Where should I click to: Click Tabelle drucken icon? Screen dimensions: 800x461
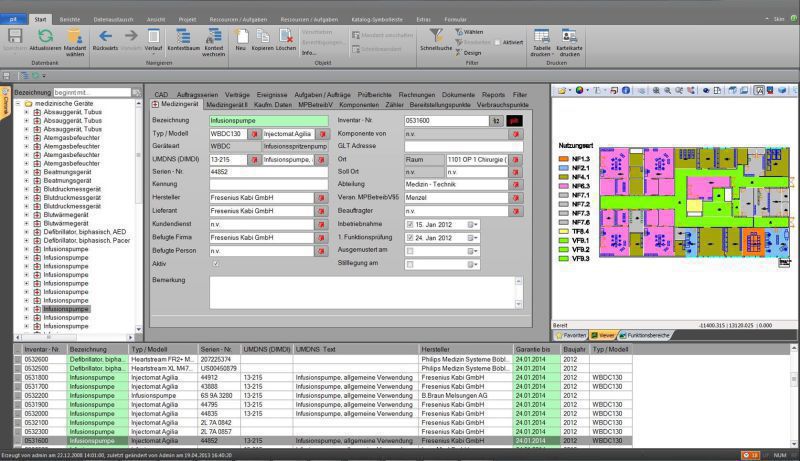[x=541, y=36]
